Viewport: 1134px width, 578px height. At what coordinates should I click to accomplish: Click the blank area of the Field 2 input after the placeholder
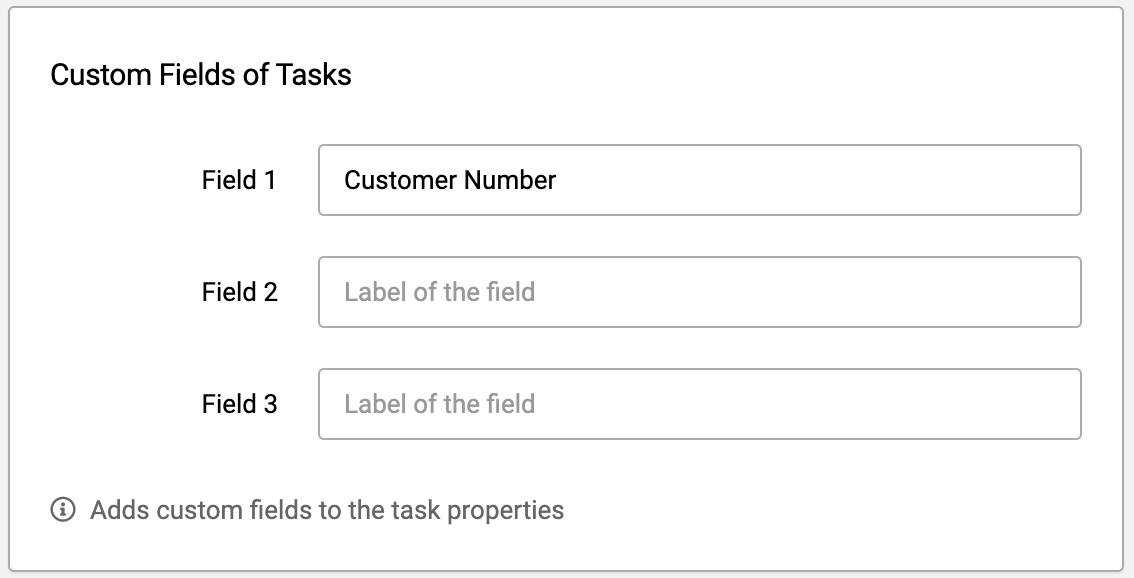(x=806, y=292)
